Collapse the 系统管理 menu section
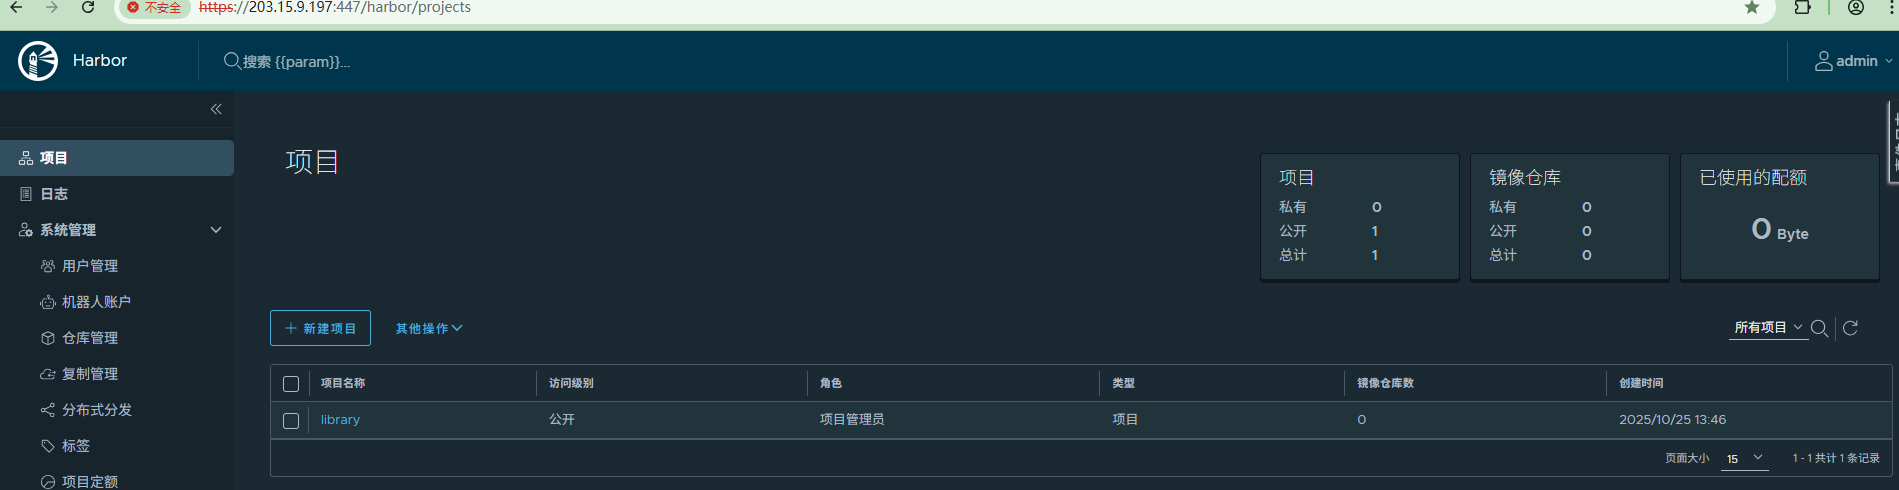Screen dimensions: 1899x490 (x=215, y=230)
